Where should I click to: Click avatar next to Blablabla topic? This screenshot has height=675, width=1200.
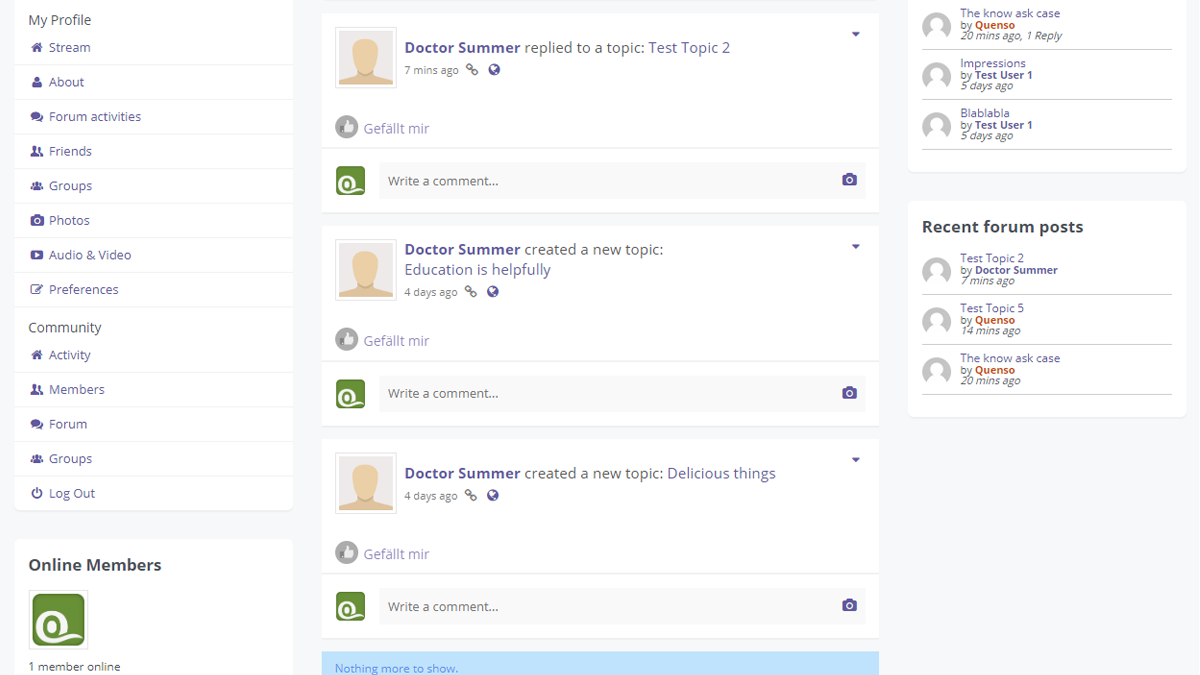click(x=936, y=126)
